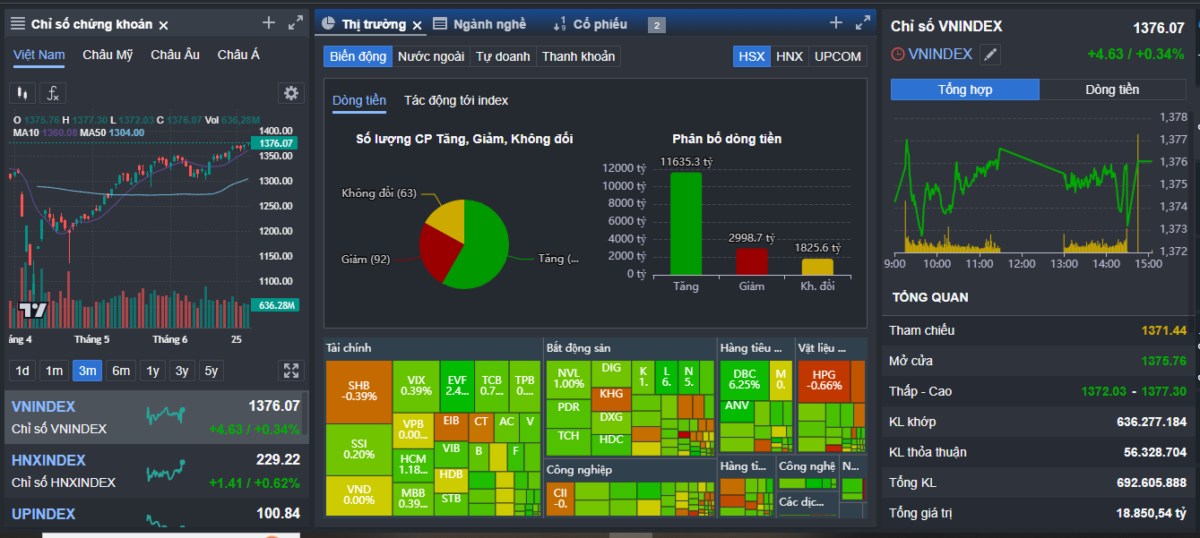Choose the HSX exchange
This screenshot has width=1200, height=538.
pos(751,56)
